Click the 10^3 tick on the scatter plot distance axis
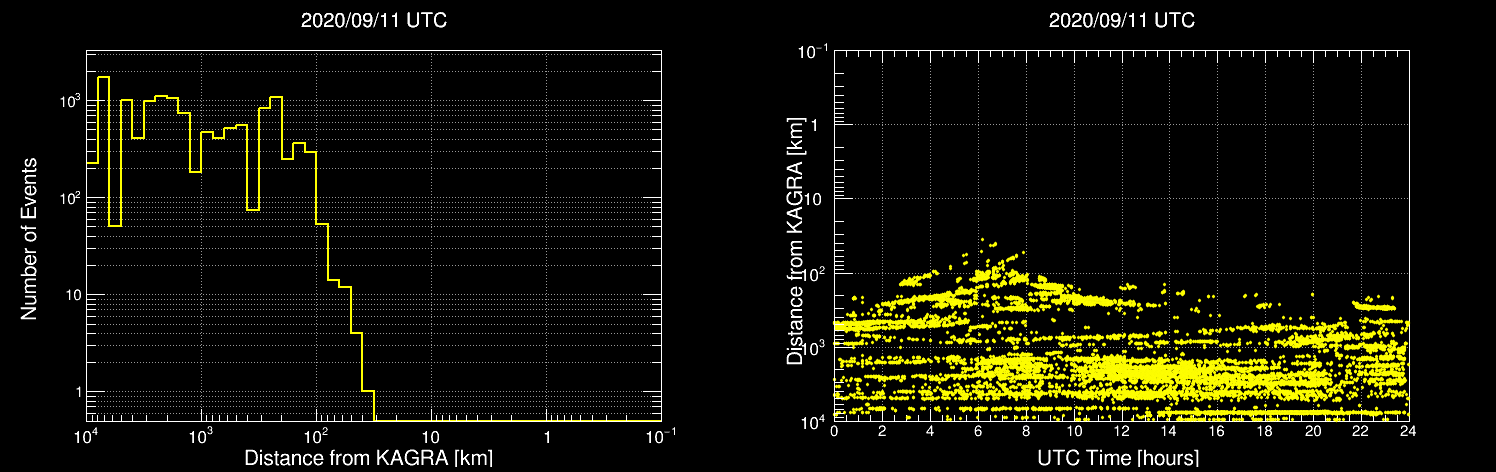The width and height of the screenshot is (1496, 472). (815, 346)
